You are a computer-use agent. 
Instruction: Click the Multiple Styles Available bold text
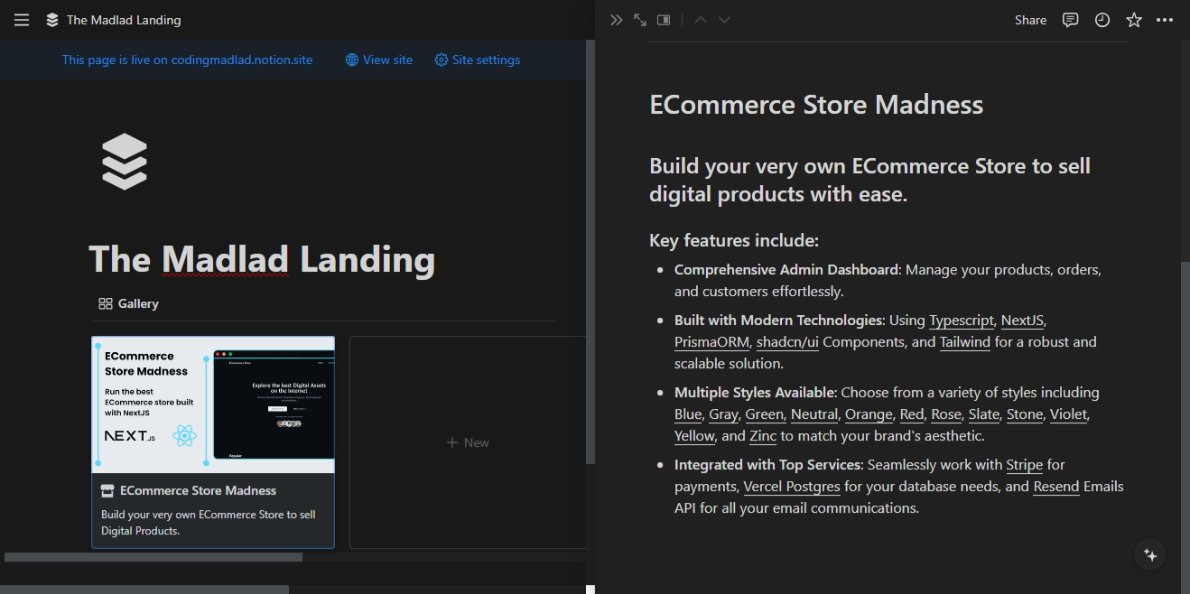pos(754,393)
